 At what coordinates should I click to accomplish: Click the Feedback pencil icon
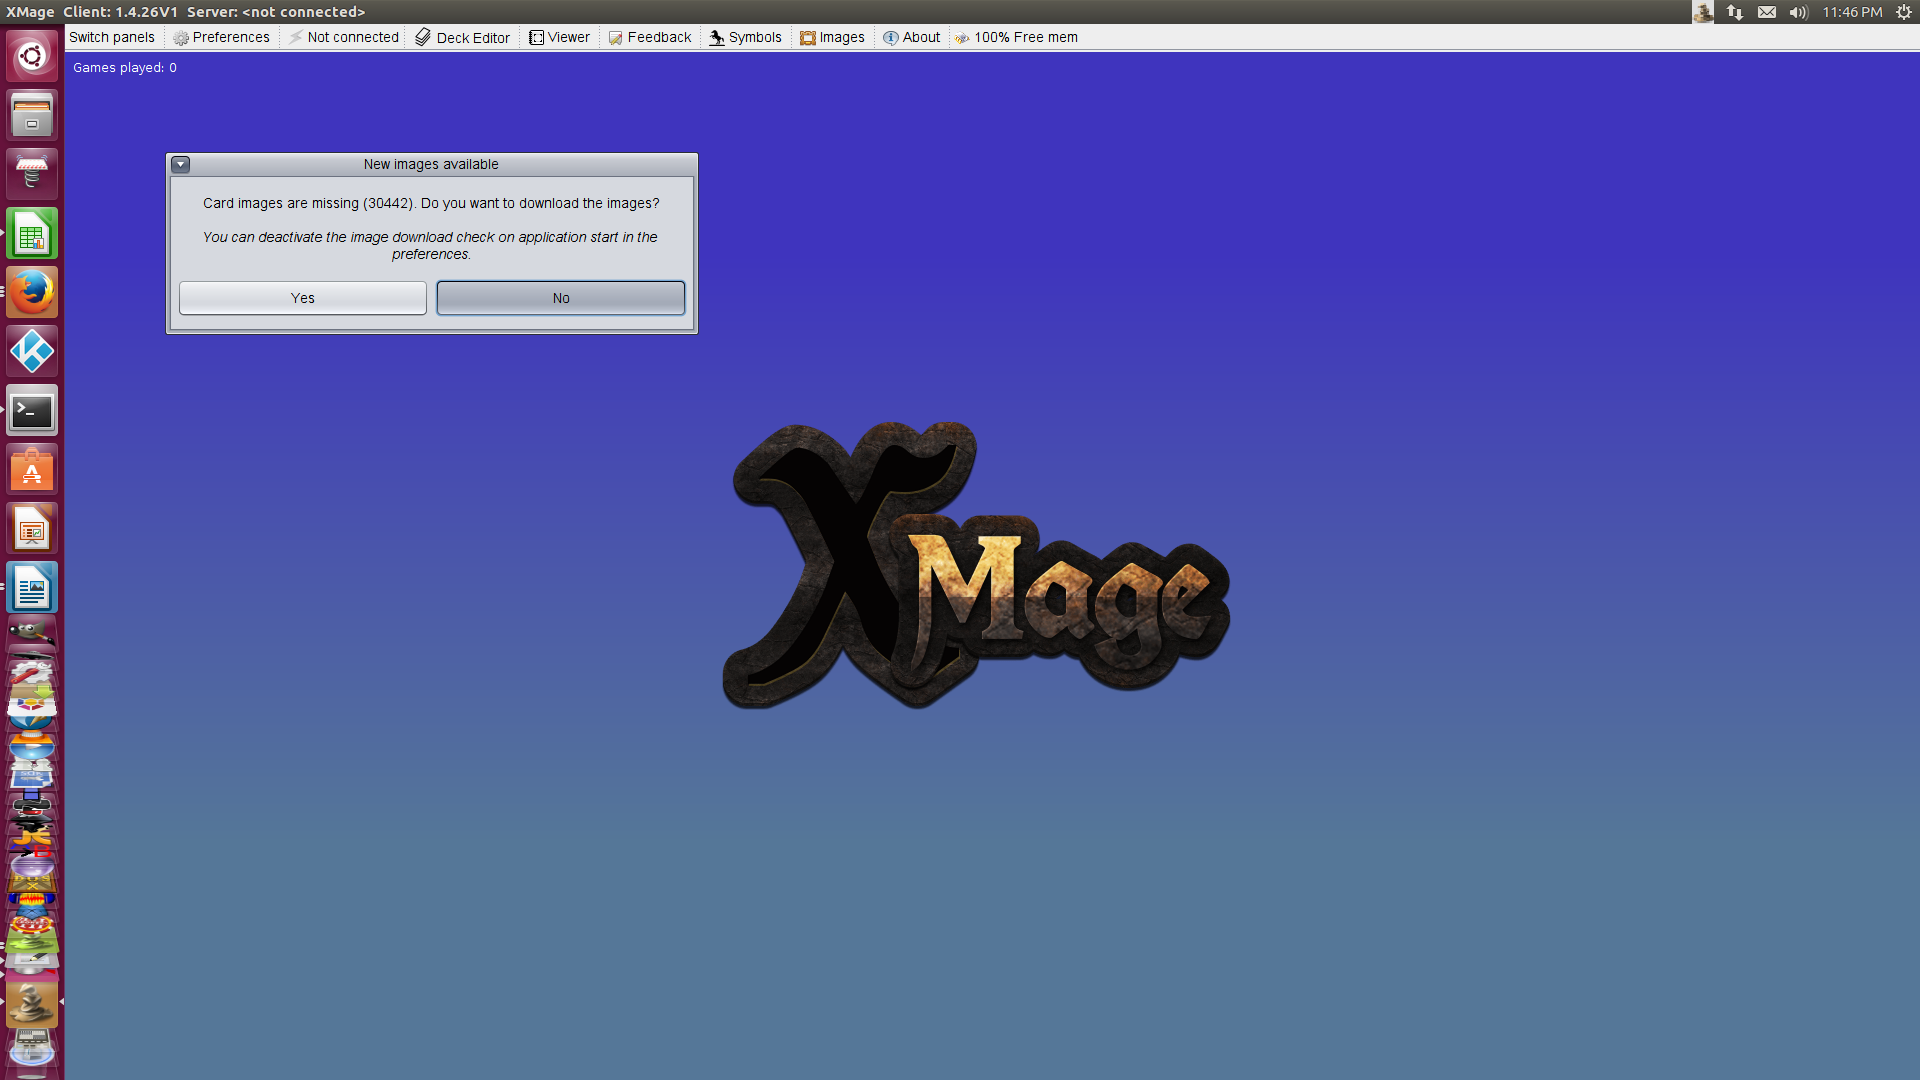pos(616,38)
